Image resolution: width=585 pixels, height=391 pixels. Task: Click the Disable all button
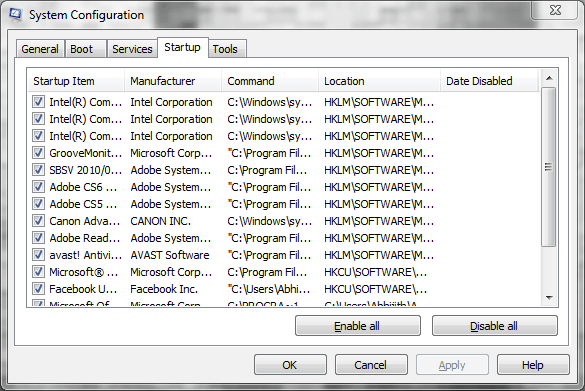[x=494, y=326]
